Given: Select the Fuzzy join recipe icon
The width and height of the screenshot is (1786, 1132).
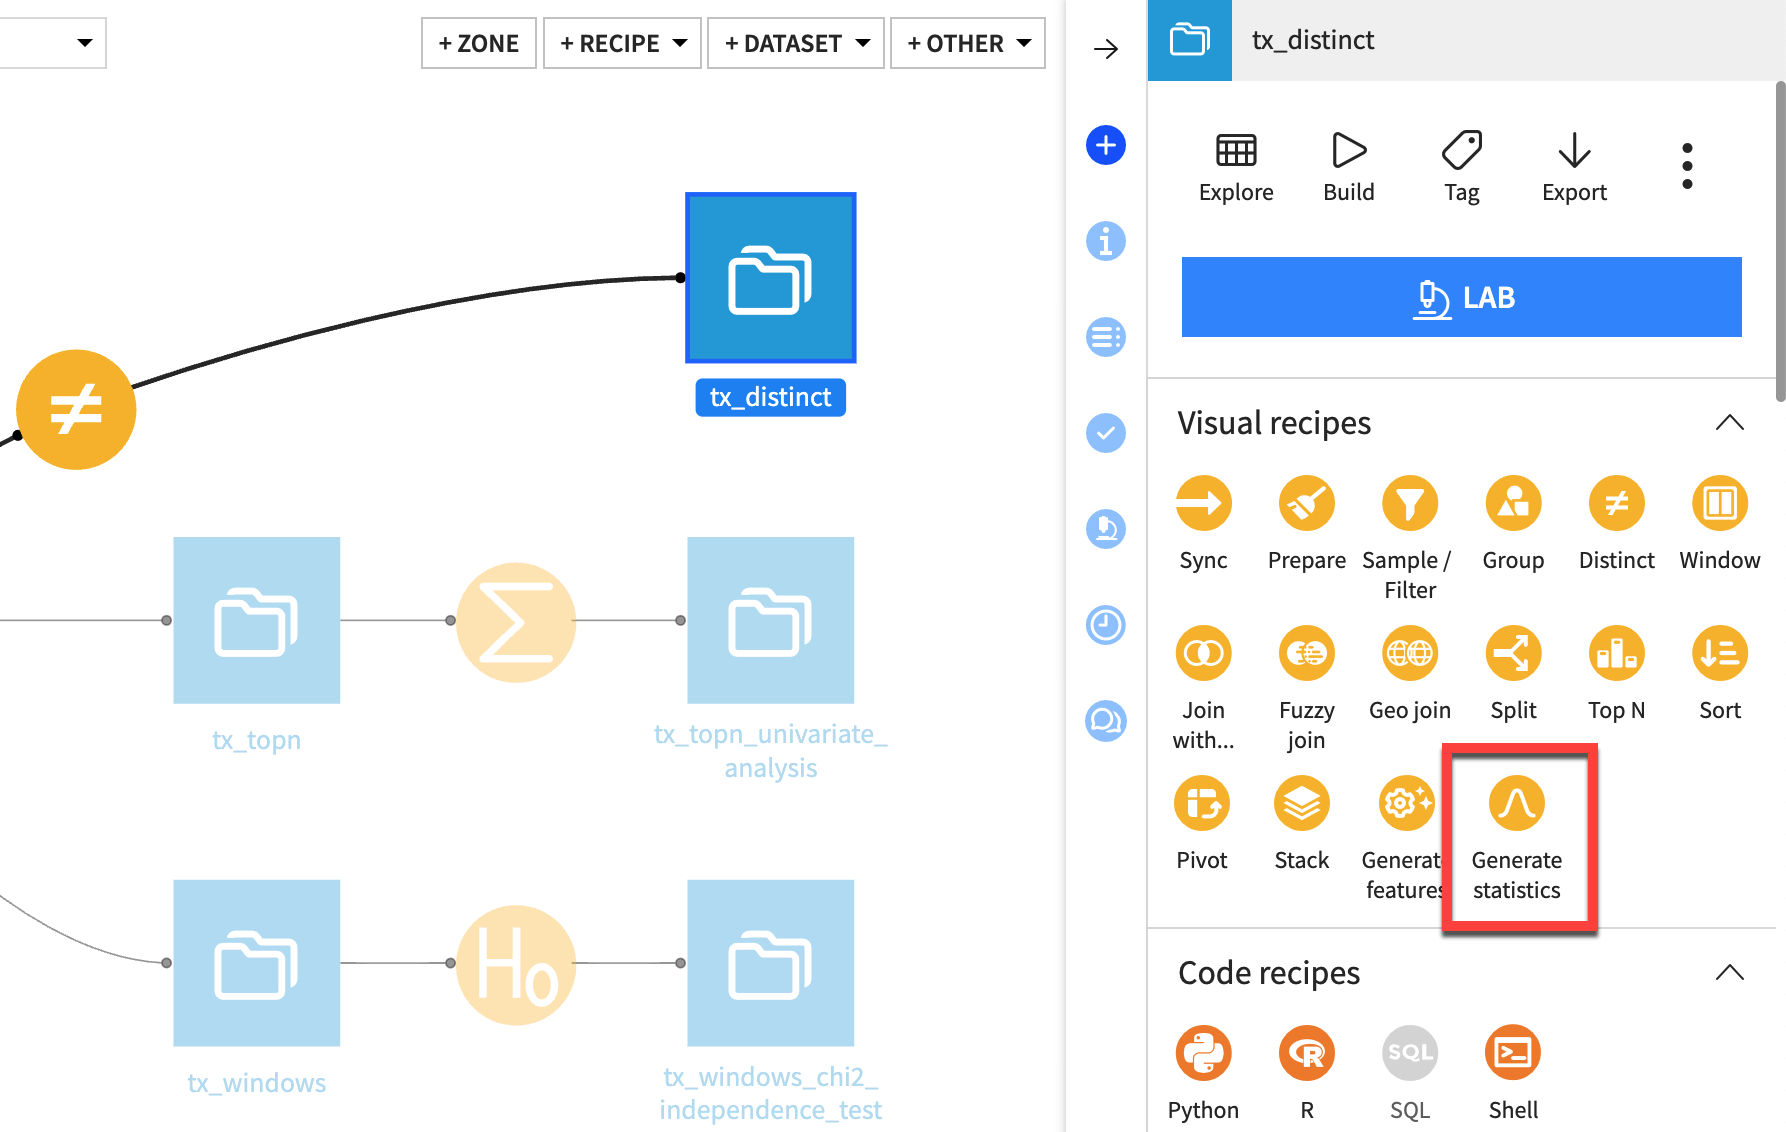Looking at the screenshot, I should [x=1306, y=652].
